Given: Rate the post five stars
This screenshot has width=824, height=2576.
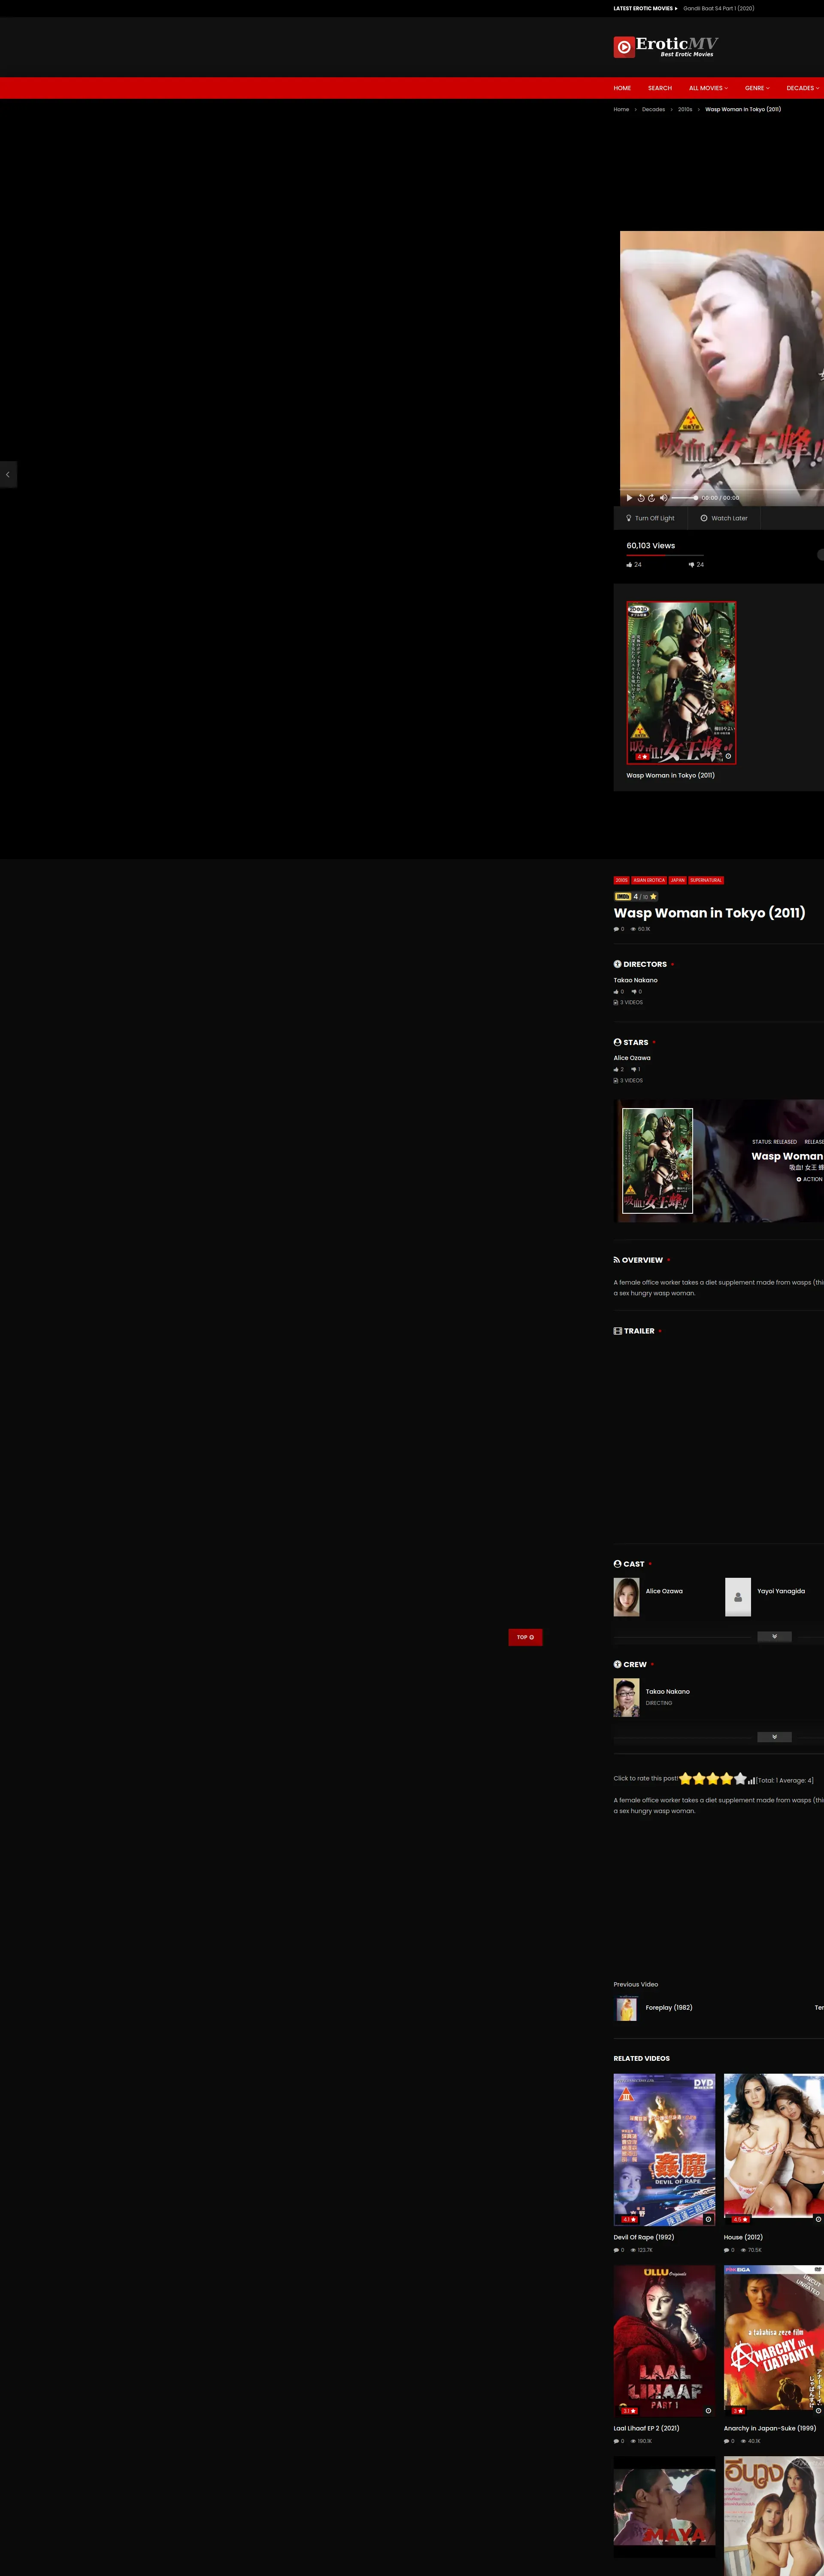Looking at the screenshot, I should coord(740,1779).
